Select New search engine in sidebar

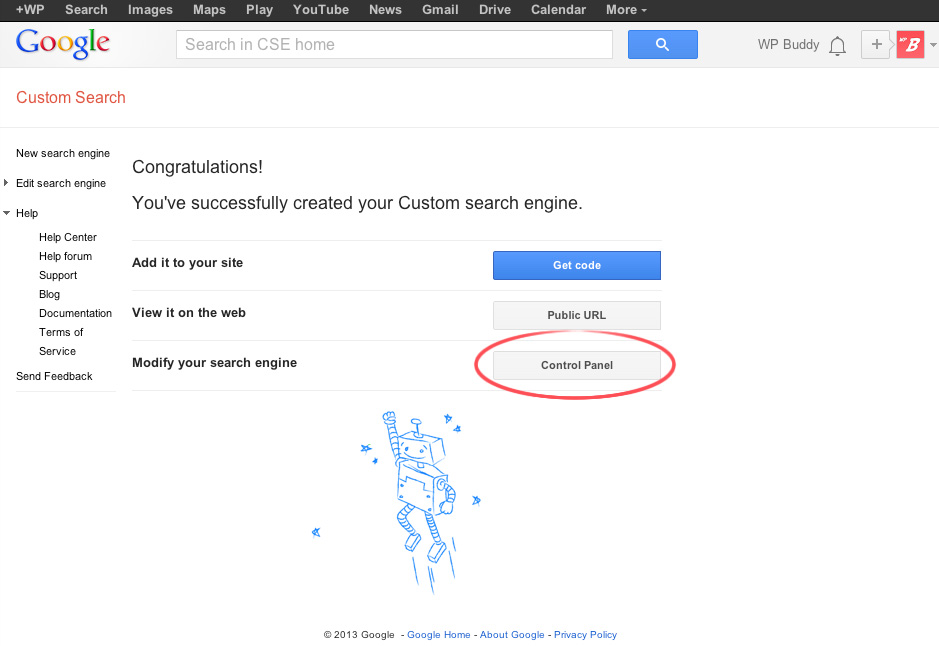pos(63,153)
